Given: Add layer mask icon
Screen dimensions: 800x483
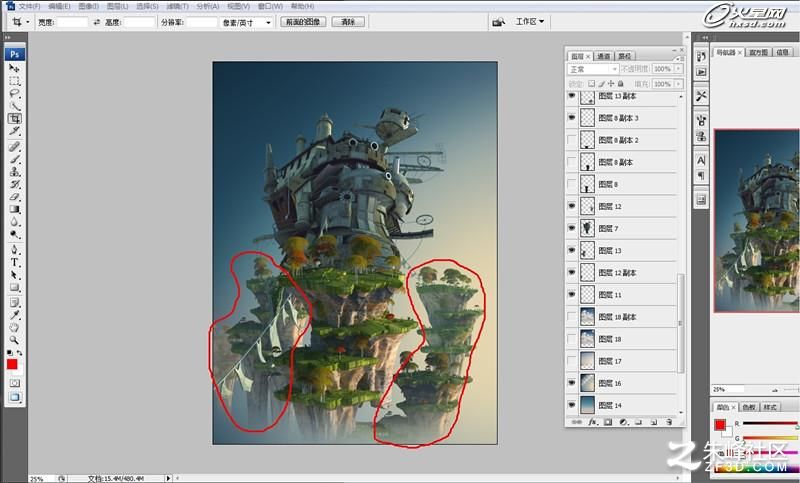Looking at the screenshot, I should [x=608, y=422].
